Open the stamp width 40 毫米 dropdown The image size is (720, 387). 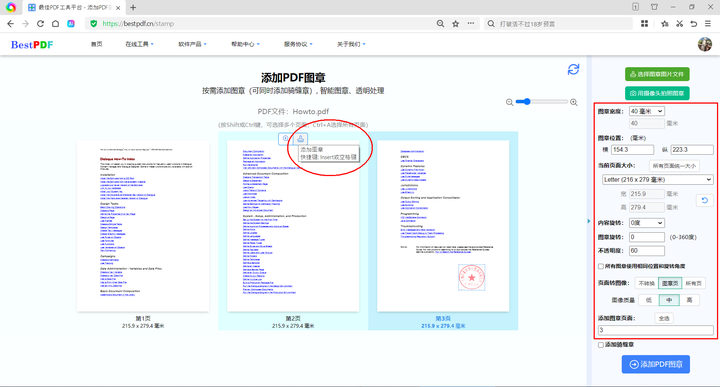(647, 111)
